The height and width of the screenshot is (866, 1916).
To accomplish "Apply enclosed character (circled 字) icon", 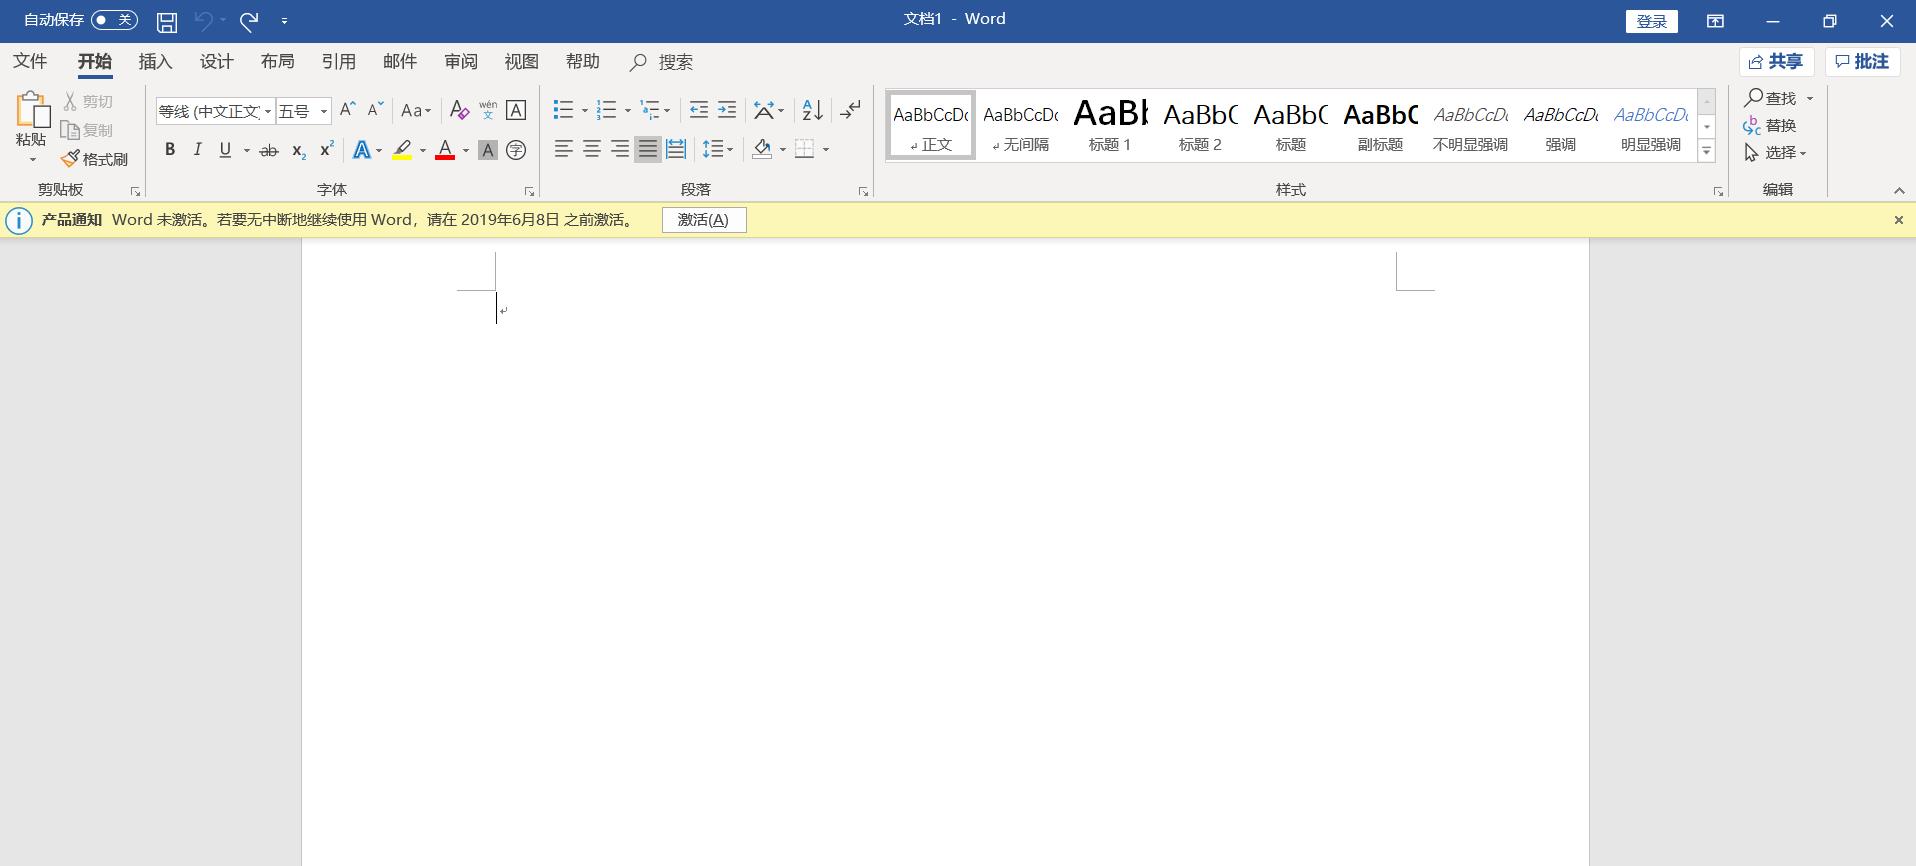I will click(x=516, y=150).
